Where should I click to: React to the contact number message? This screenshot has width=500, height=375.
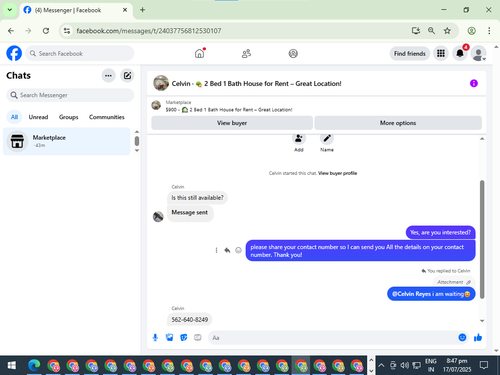[x=238, y=250]
